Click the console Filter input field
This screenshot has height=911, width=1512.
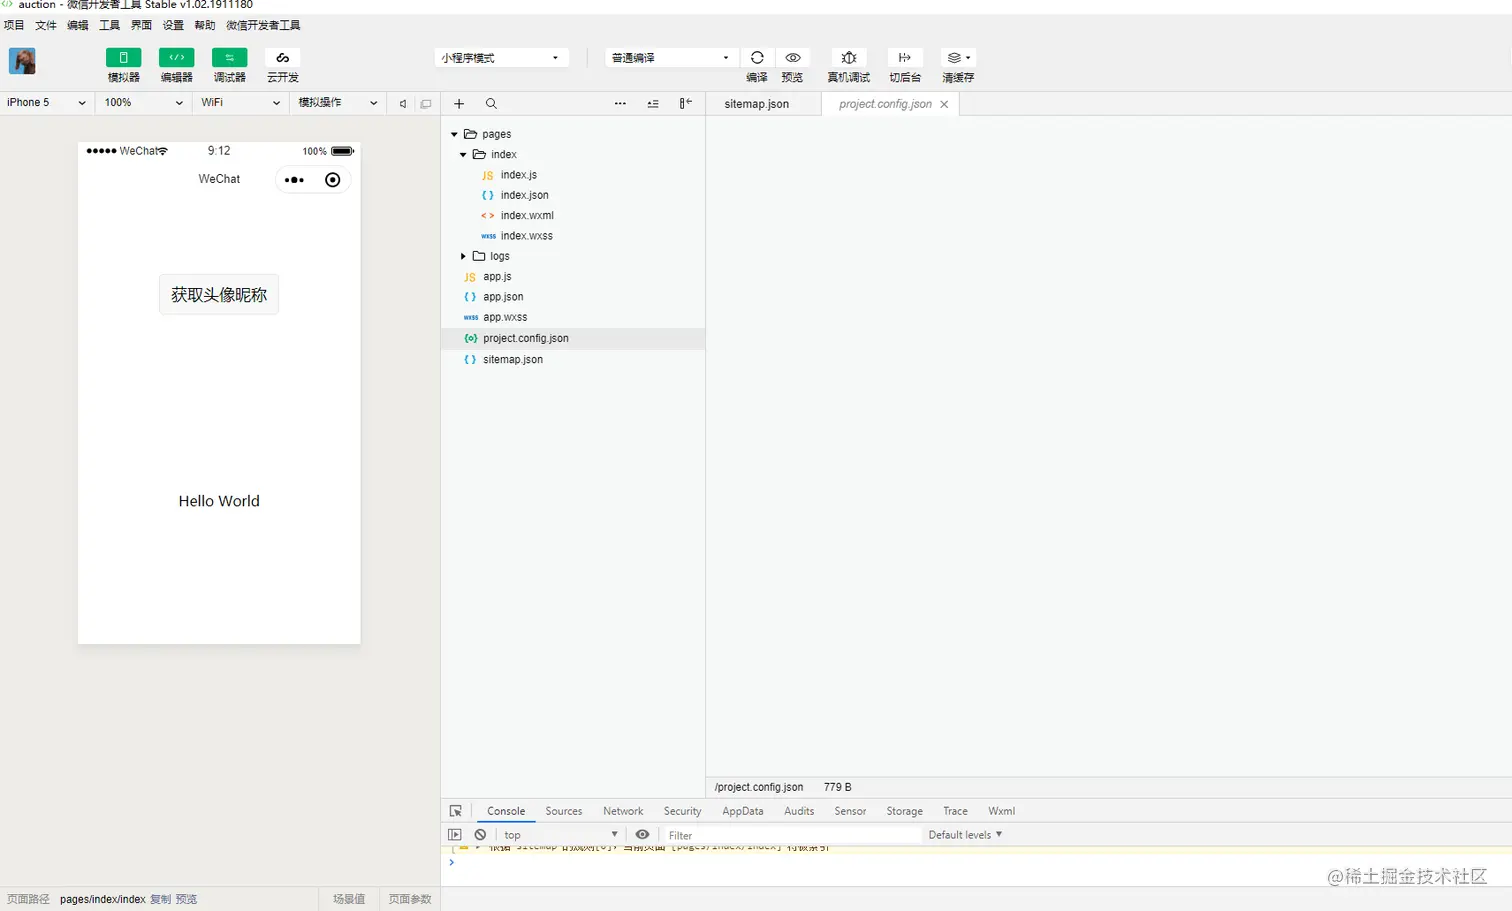click(792, 835)
